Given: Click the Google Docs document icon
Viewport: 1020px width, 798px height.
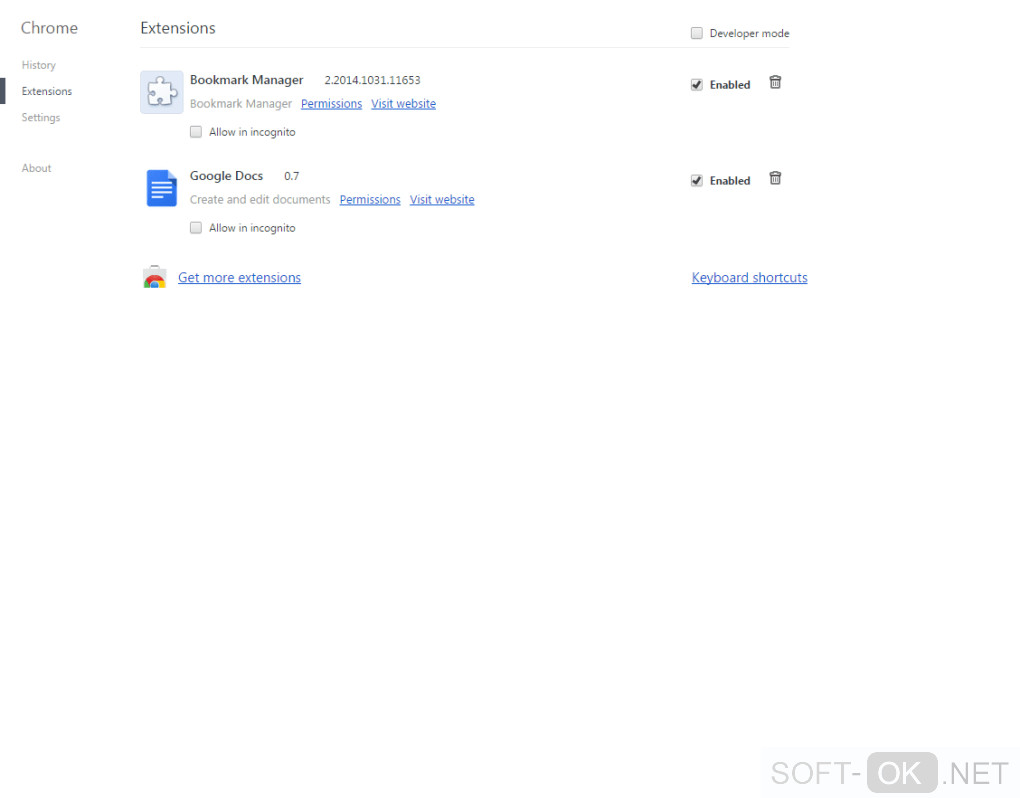Looking at the screenshot, I should pyautogui.click(x=161, y=188).
